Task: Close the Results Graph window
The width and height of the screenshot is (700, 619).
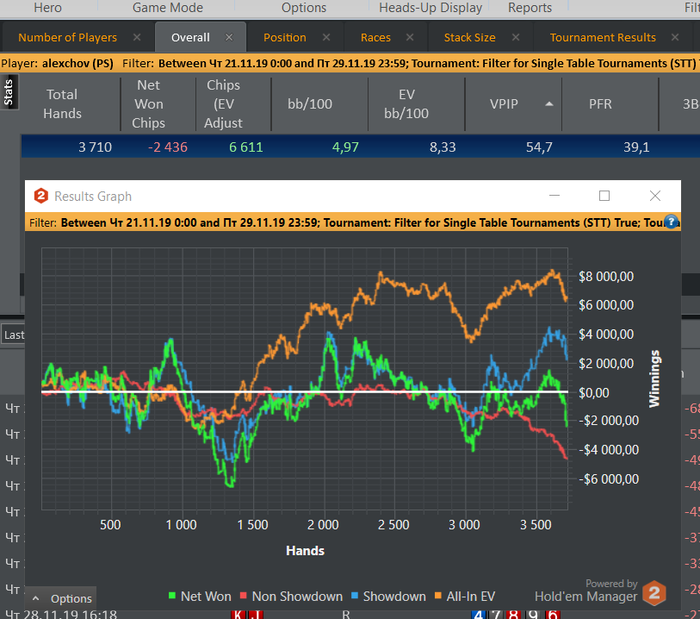Action: tap(655, 195)
